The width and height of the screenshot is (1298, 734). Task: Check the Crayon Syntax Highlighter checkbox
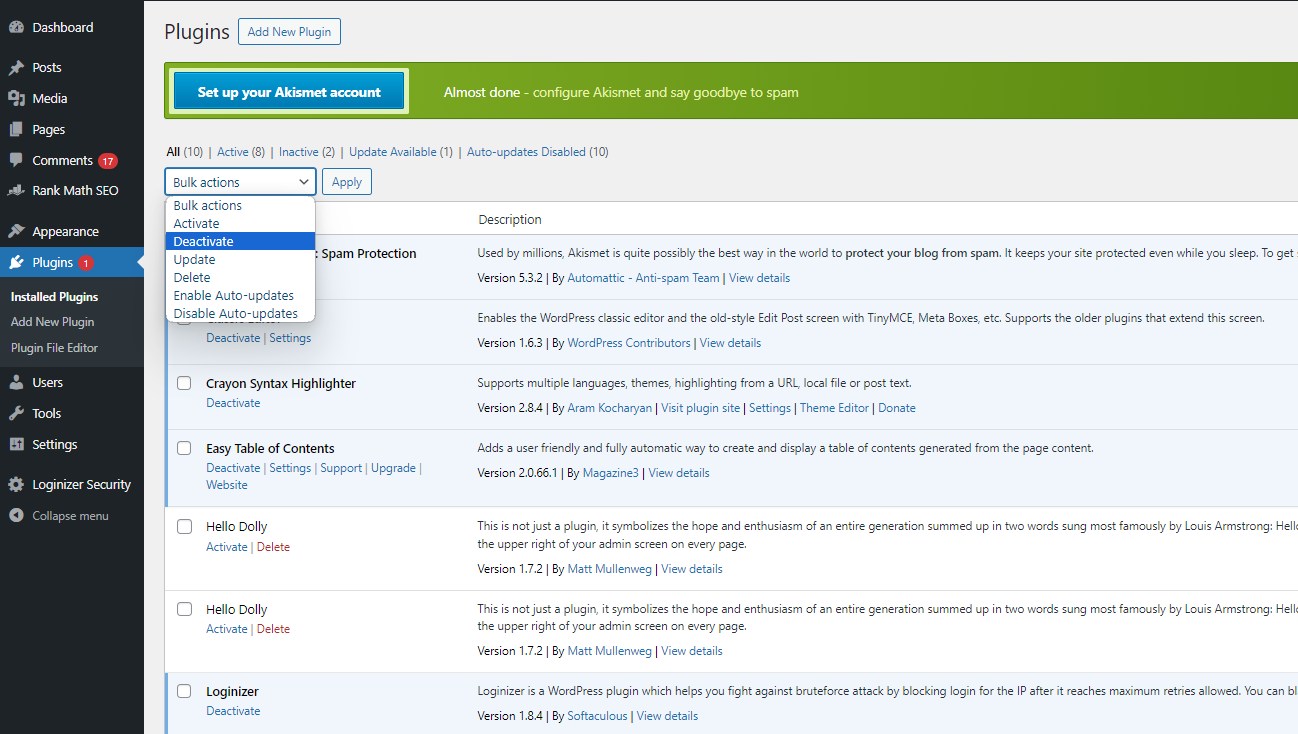[184, 383]
